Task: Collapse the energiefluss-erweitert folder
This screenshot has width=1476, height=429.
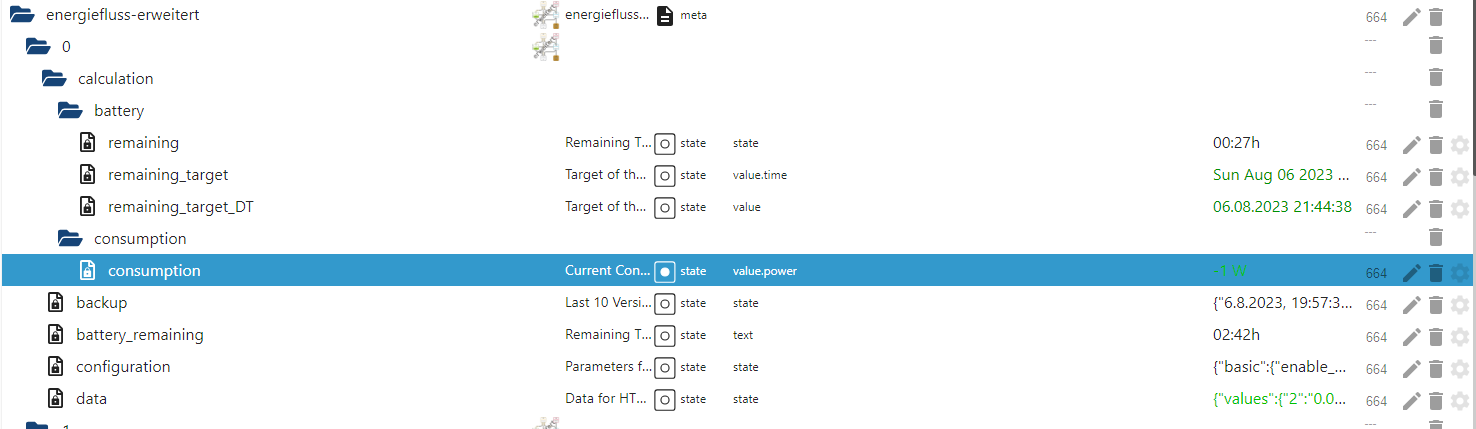Action: [x=22, y=15]
